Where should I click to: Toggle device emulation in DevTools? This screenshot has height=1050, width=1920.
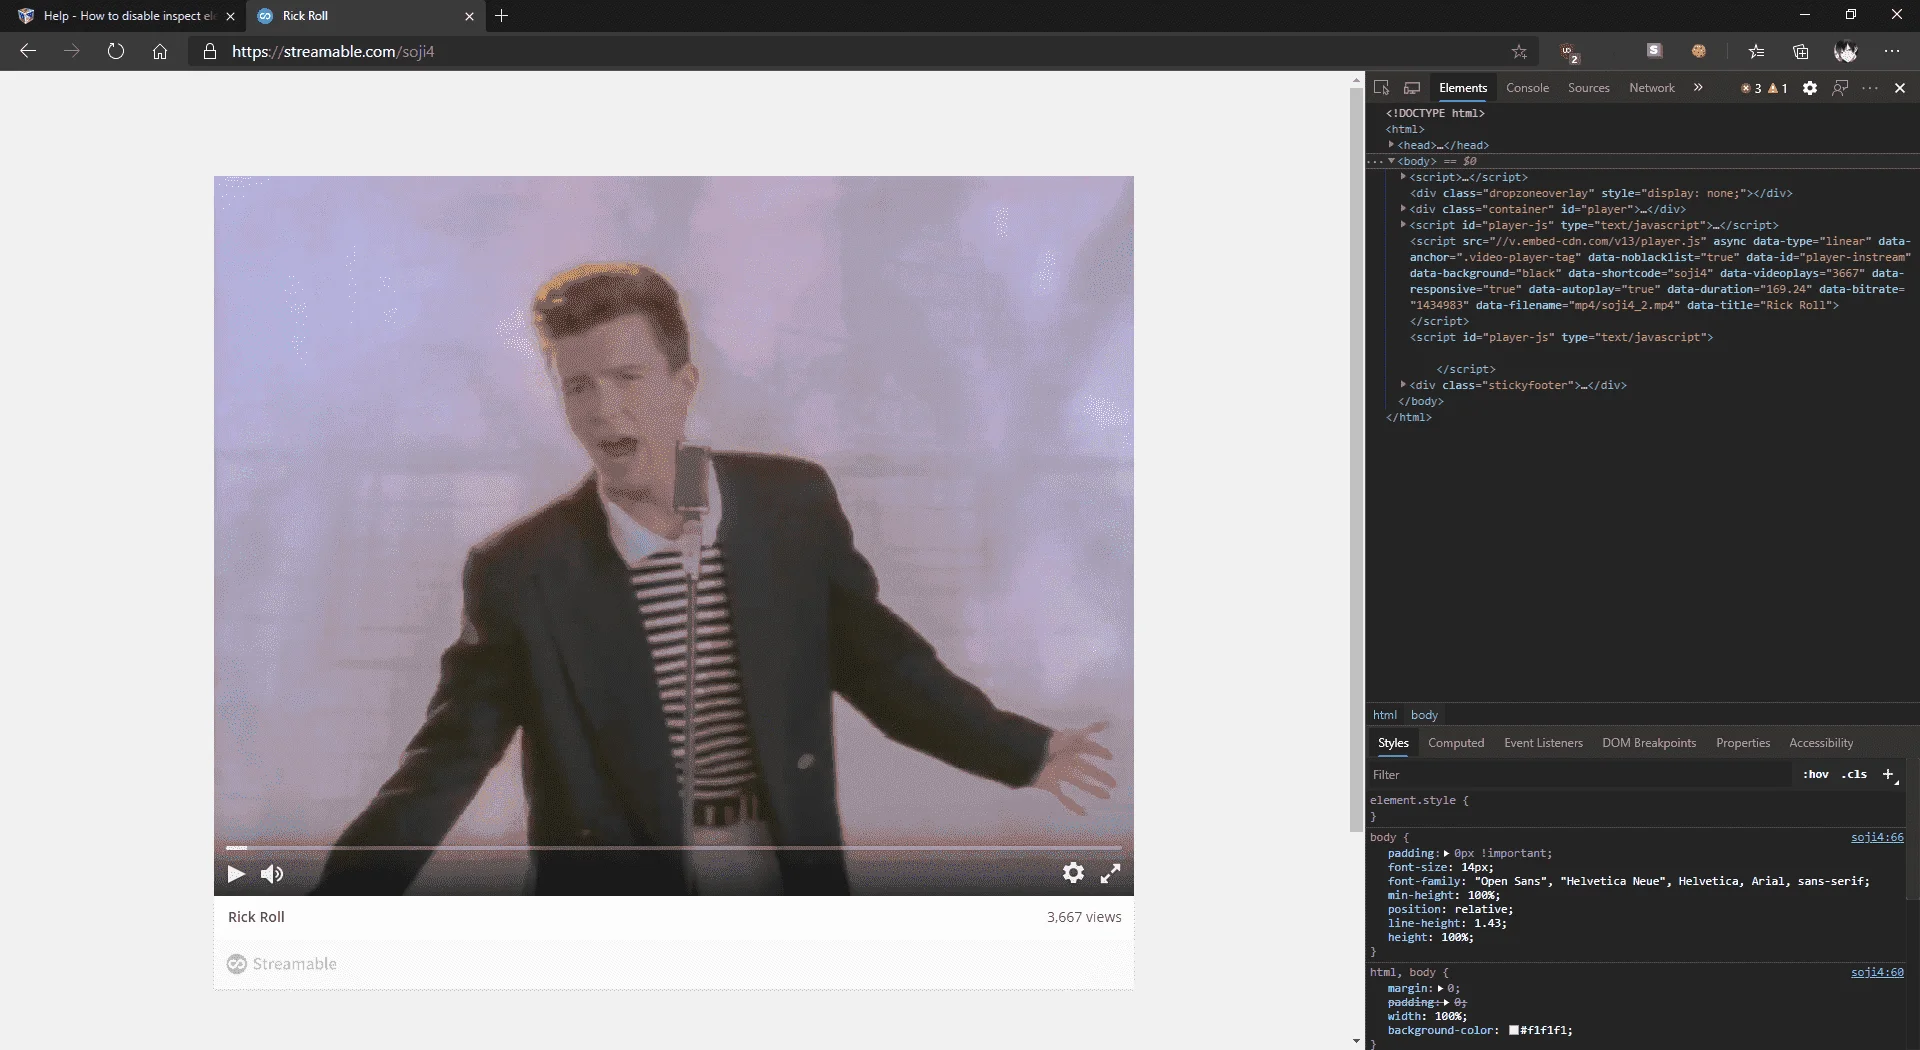pos(1412,88)
